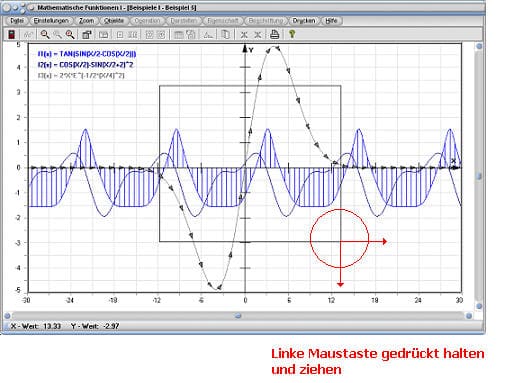Viewport: 510px width, 383px height.
Task: Click the horizontal scrollbar right button
Action: (468, 315)
